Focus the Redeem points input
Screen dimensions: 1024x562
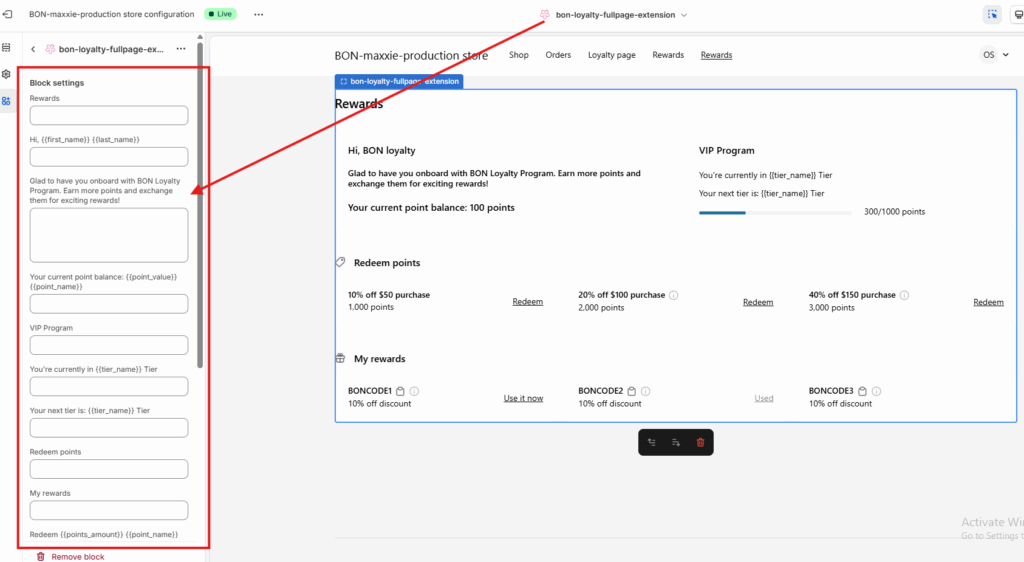109,469
